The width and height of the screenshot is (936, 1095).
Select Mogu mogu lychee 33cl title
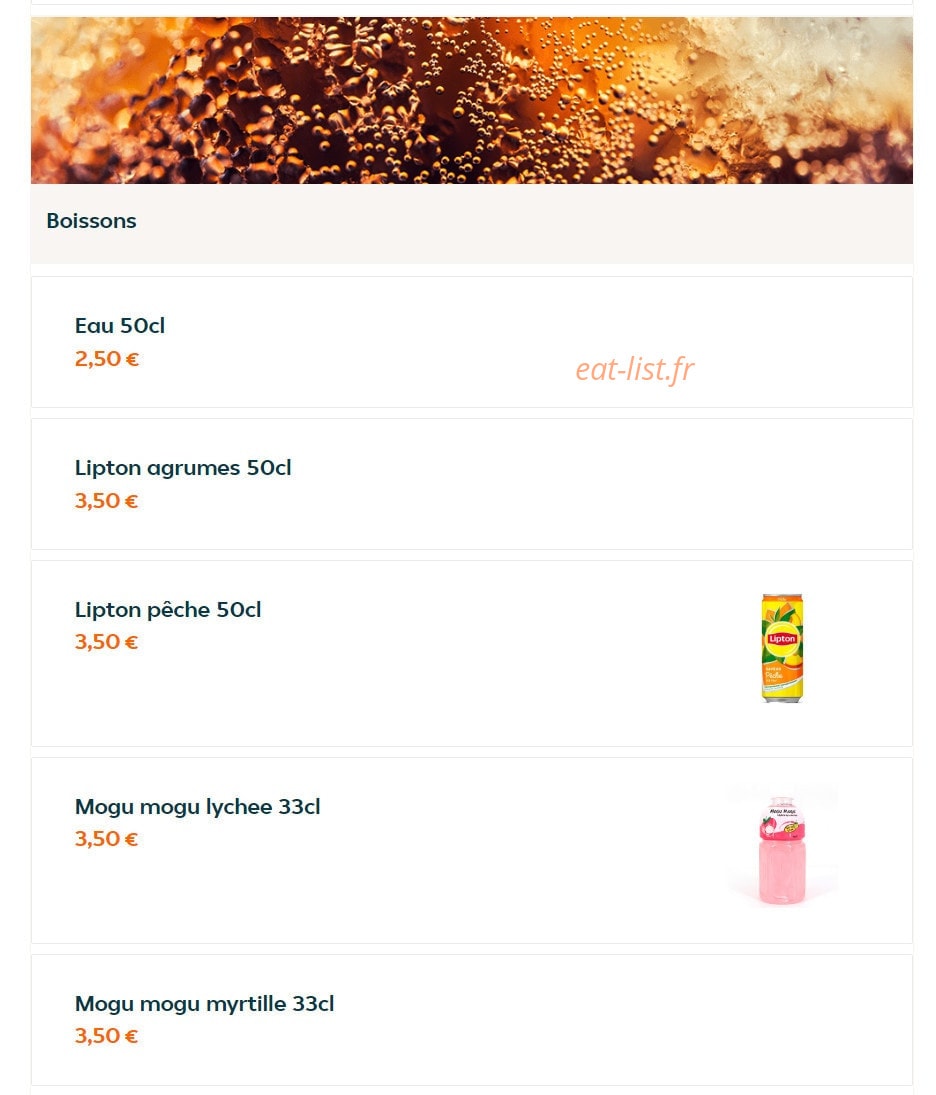(198, 807)
